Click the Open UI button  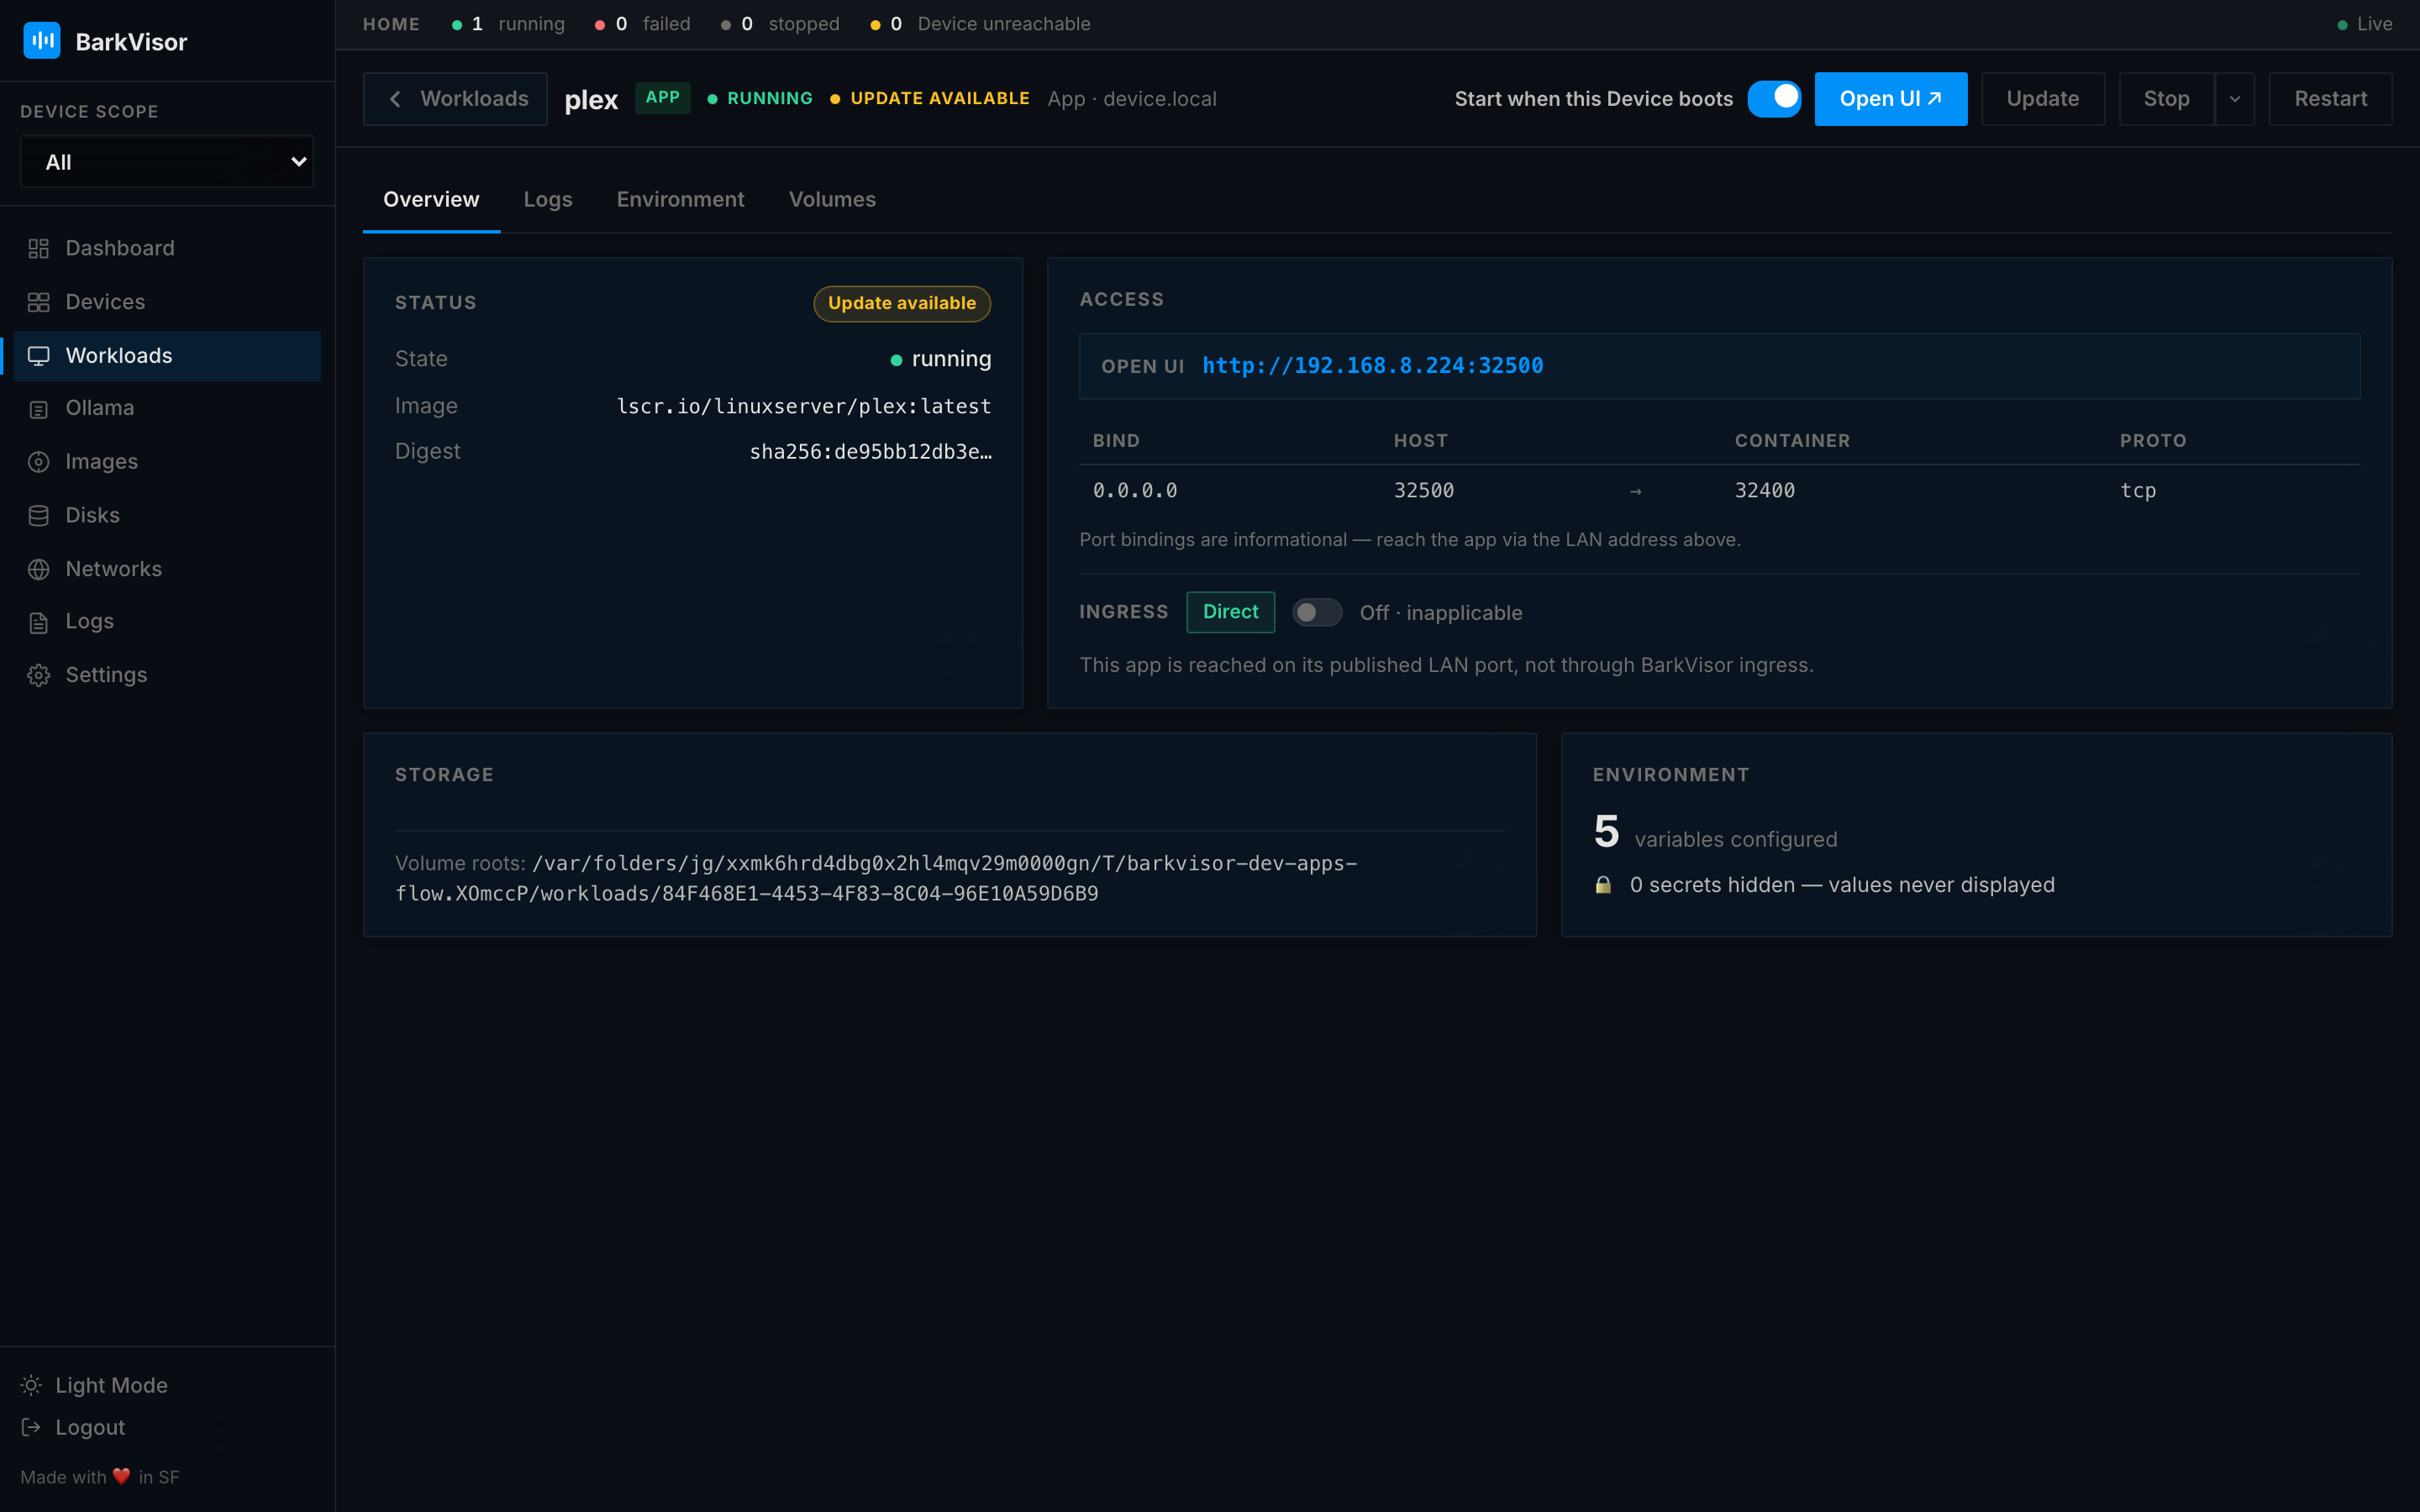1890,99
